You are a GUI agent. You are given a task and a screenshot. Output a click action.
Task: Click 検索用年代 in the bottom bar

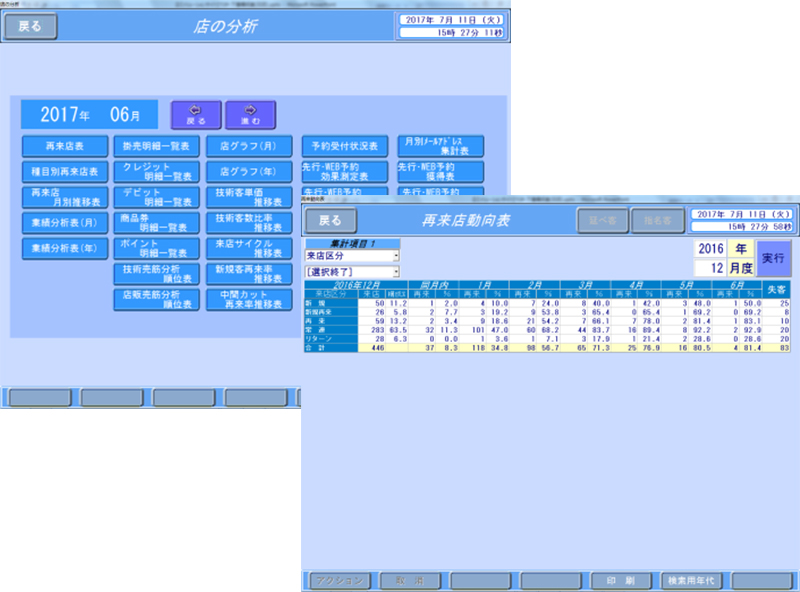(691, 581)
